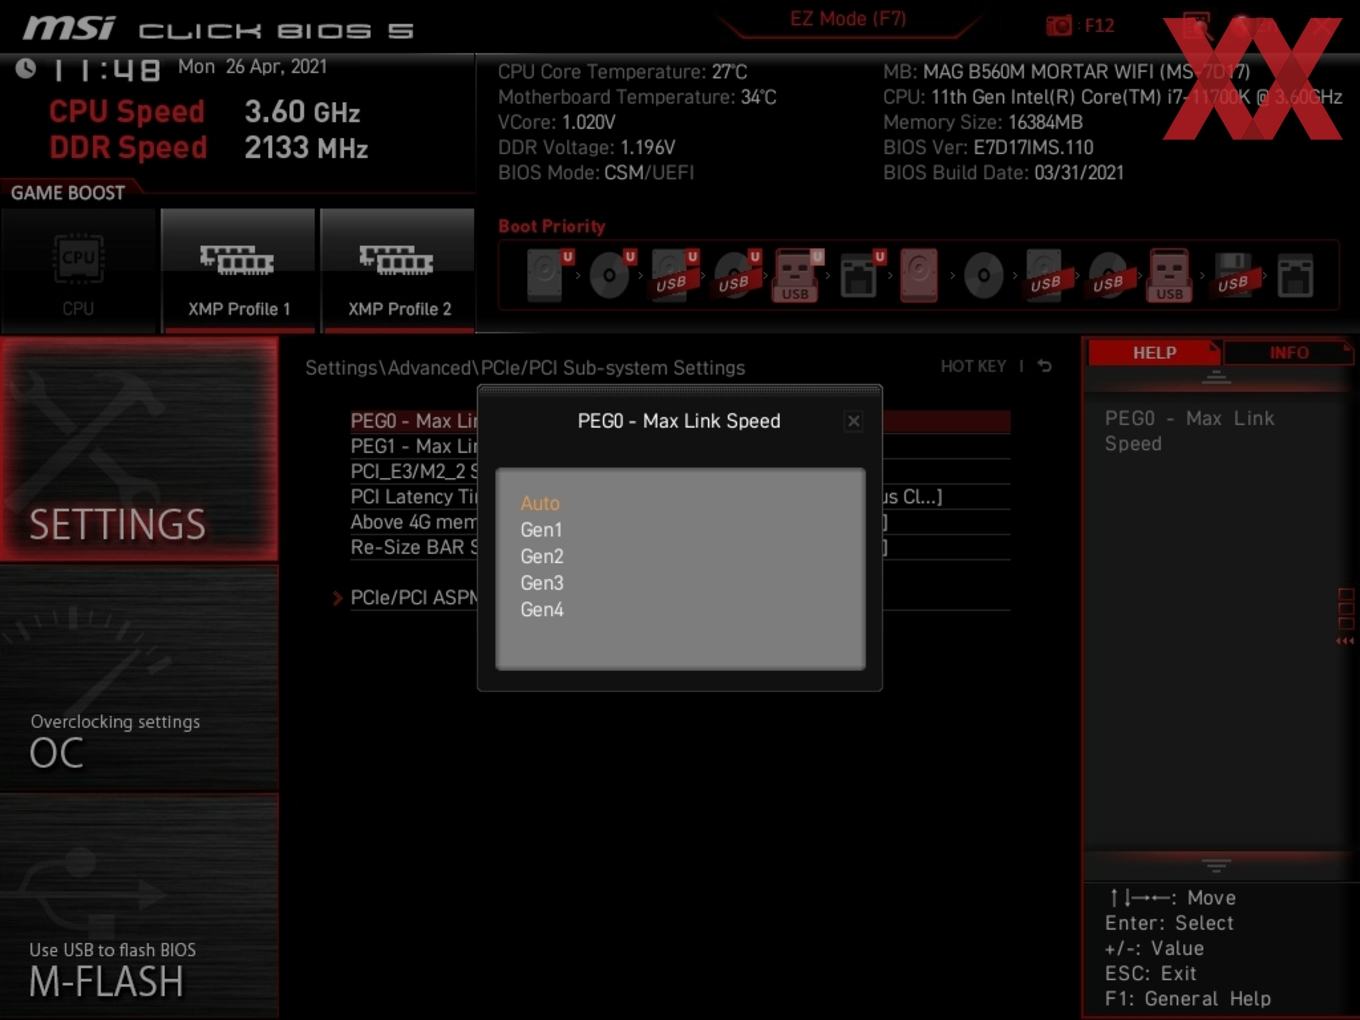Select the legacy CD/DVD boot icon without U badge
Viewport: 1360px width, 1020px height.
coord(983,275)
